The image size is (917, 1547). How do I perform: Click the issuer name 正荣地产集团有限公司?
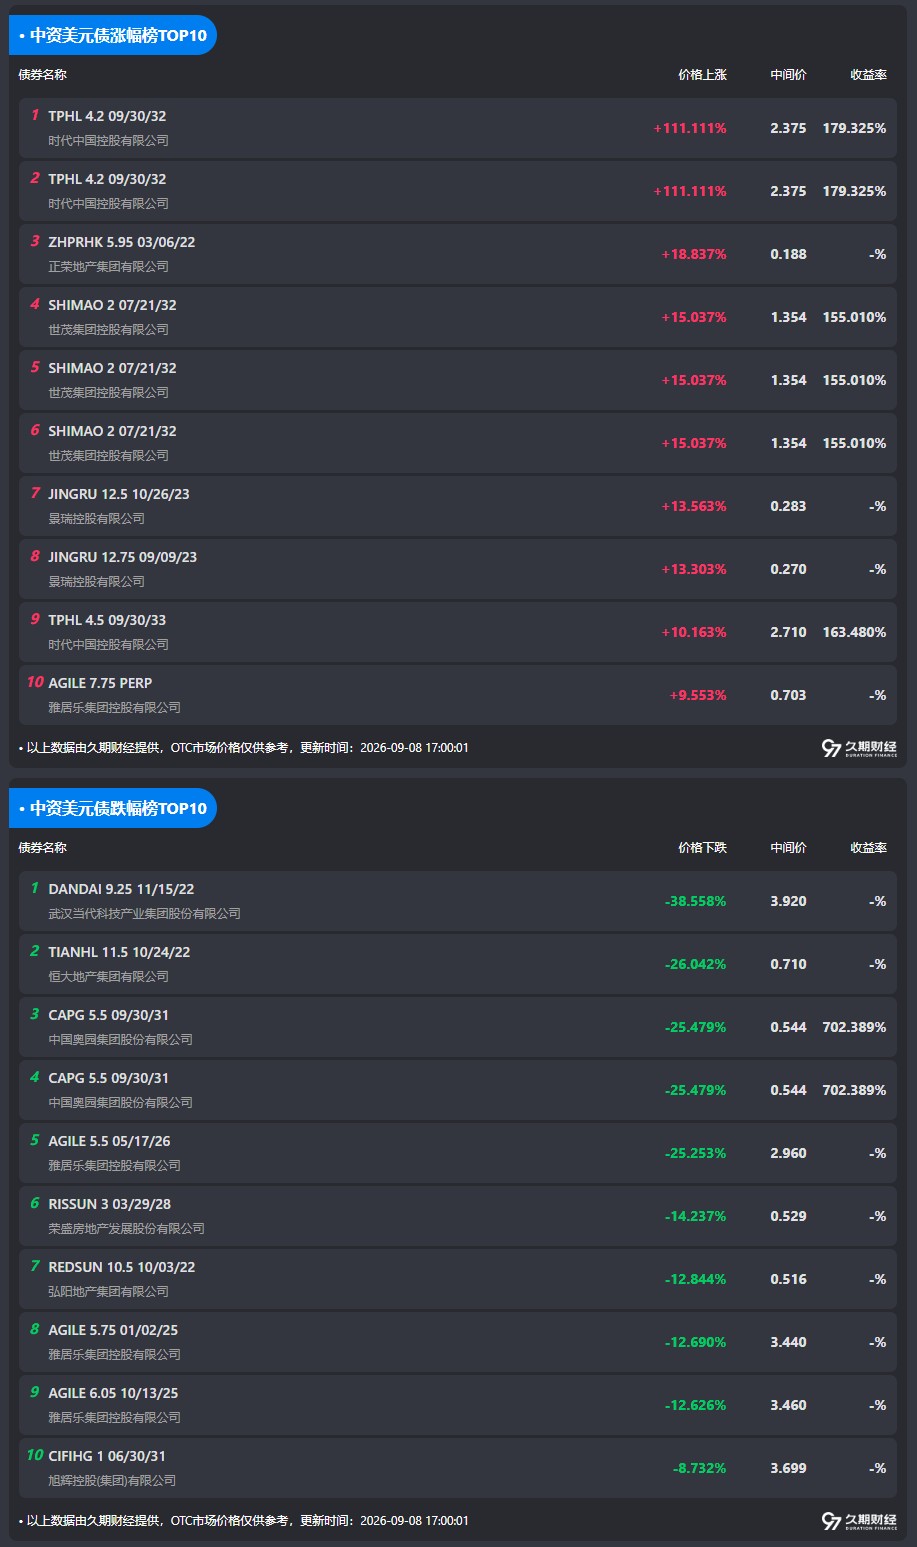(108, 267)
